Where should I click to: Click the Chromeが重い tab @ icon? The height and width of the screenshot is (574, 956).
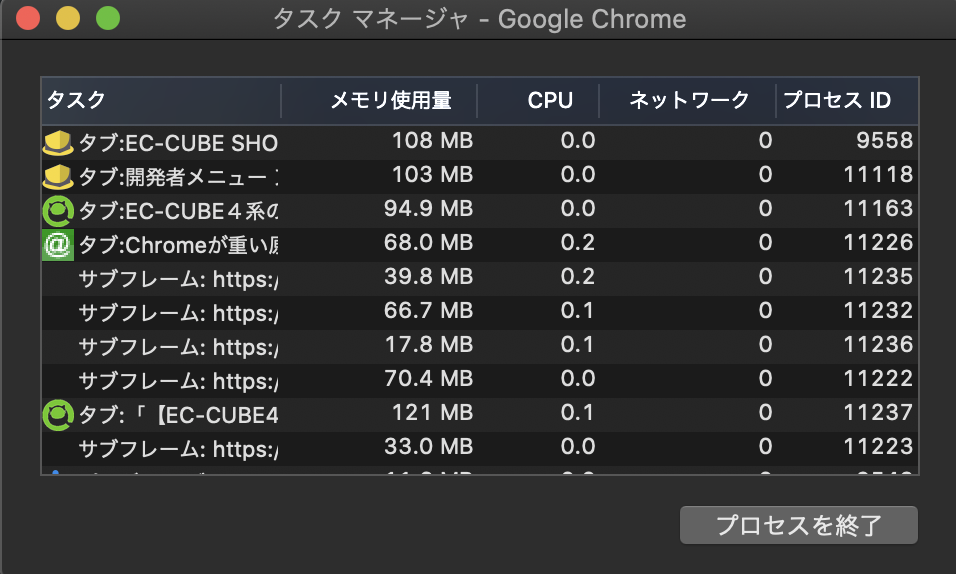58,244
